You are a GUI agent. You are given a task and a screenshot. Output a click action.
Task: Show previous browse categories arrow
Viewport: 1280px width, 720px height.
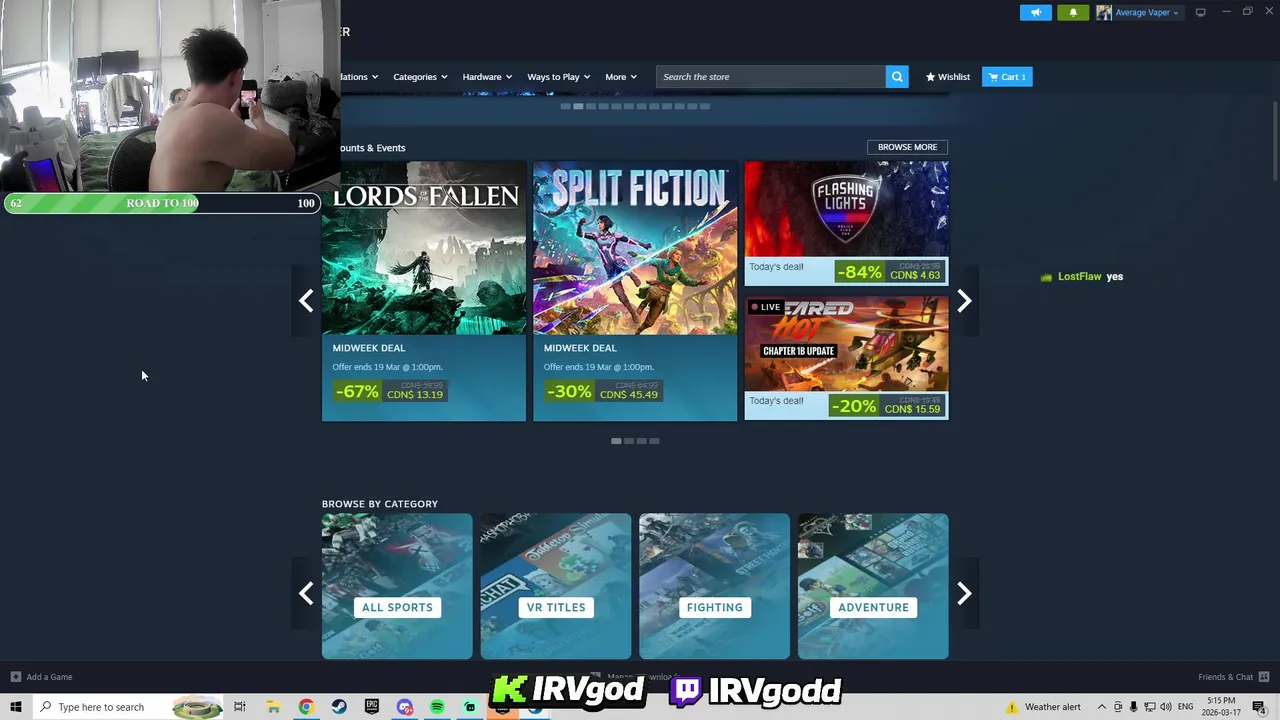306,593
